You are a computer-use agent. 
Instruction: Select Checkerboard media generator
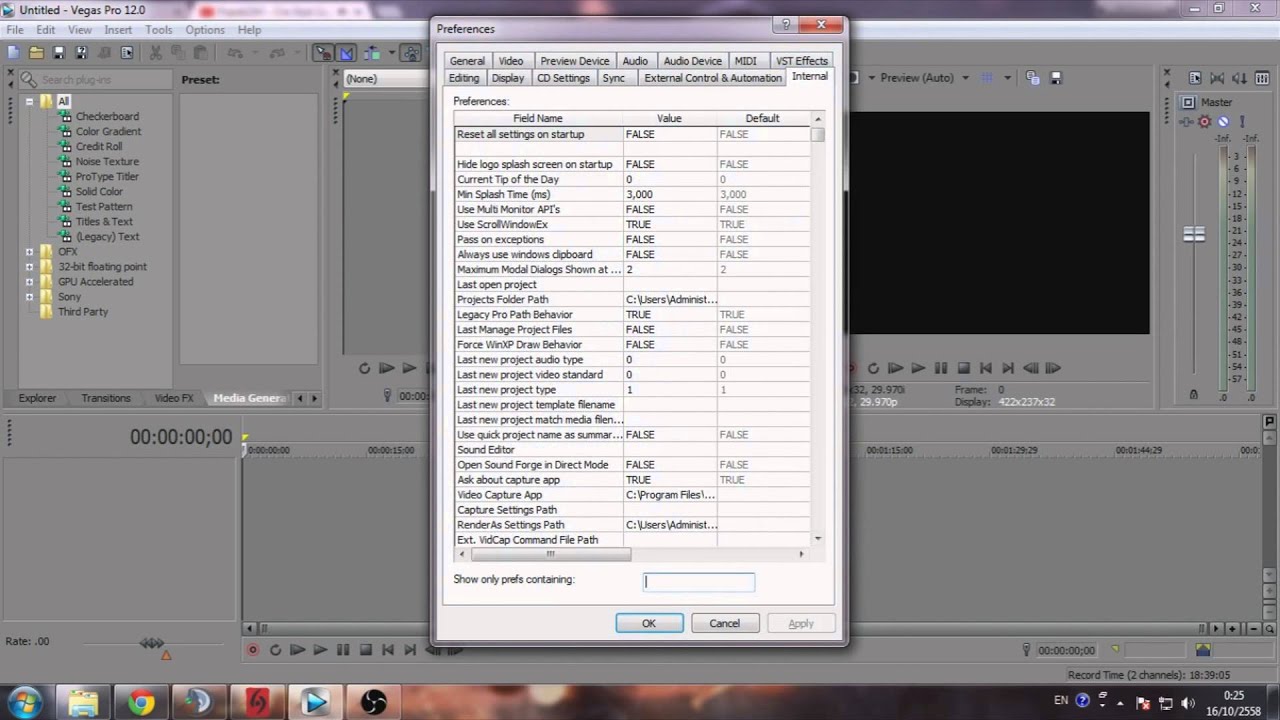[107, 117]
